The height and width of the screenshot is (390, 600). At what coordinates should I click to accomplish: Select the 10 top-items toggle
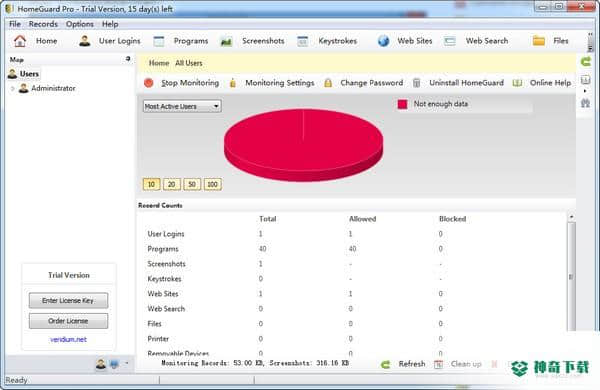[x=151, y=184]
